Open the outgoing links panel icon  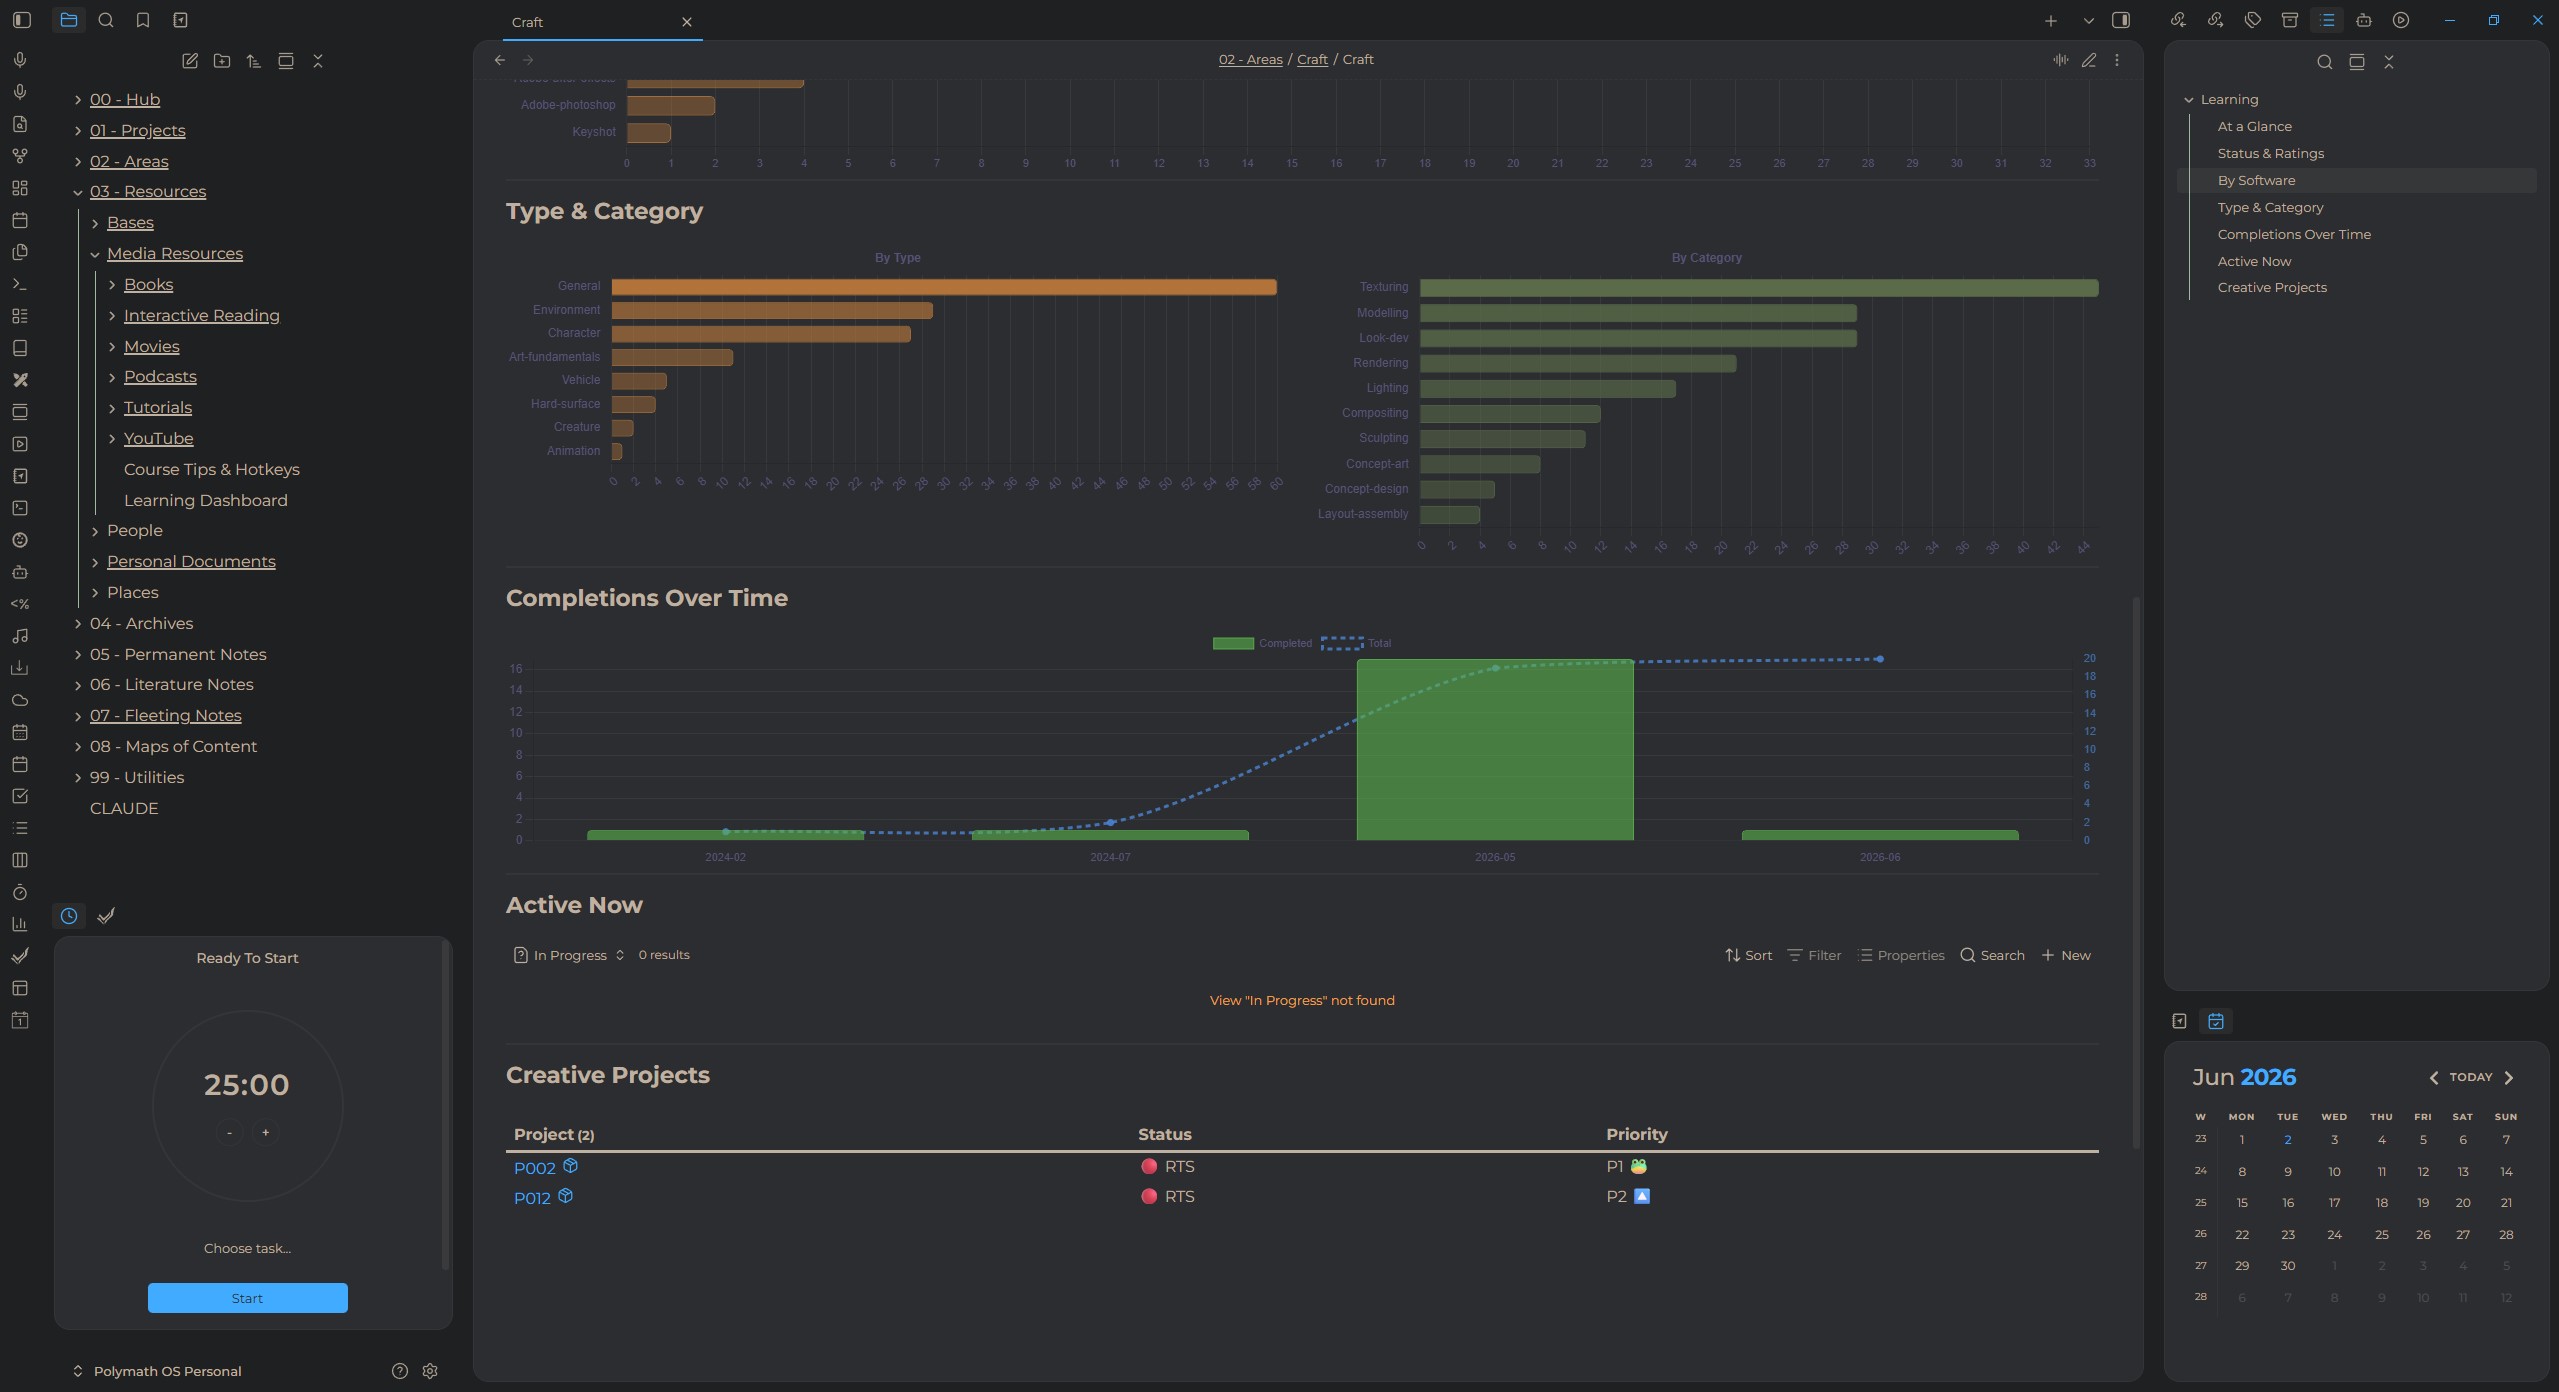tap(2215, 20)
